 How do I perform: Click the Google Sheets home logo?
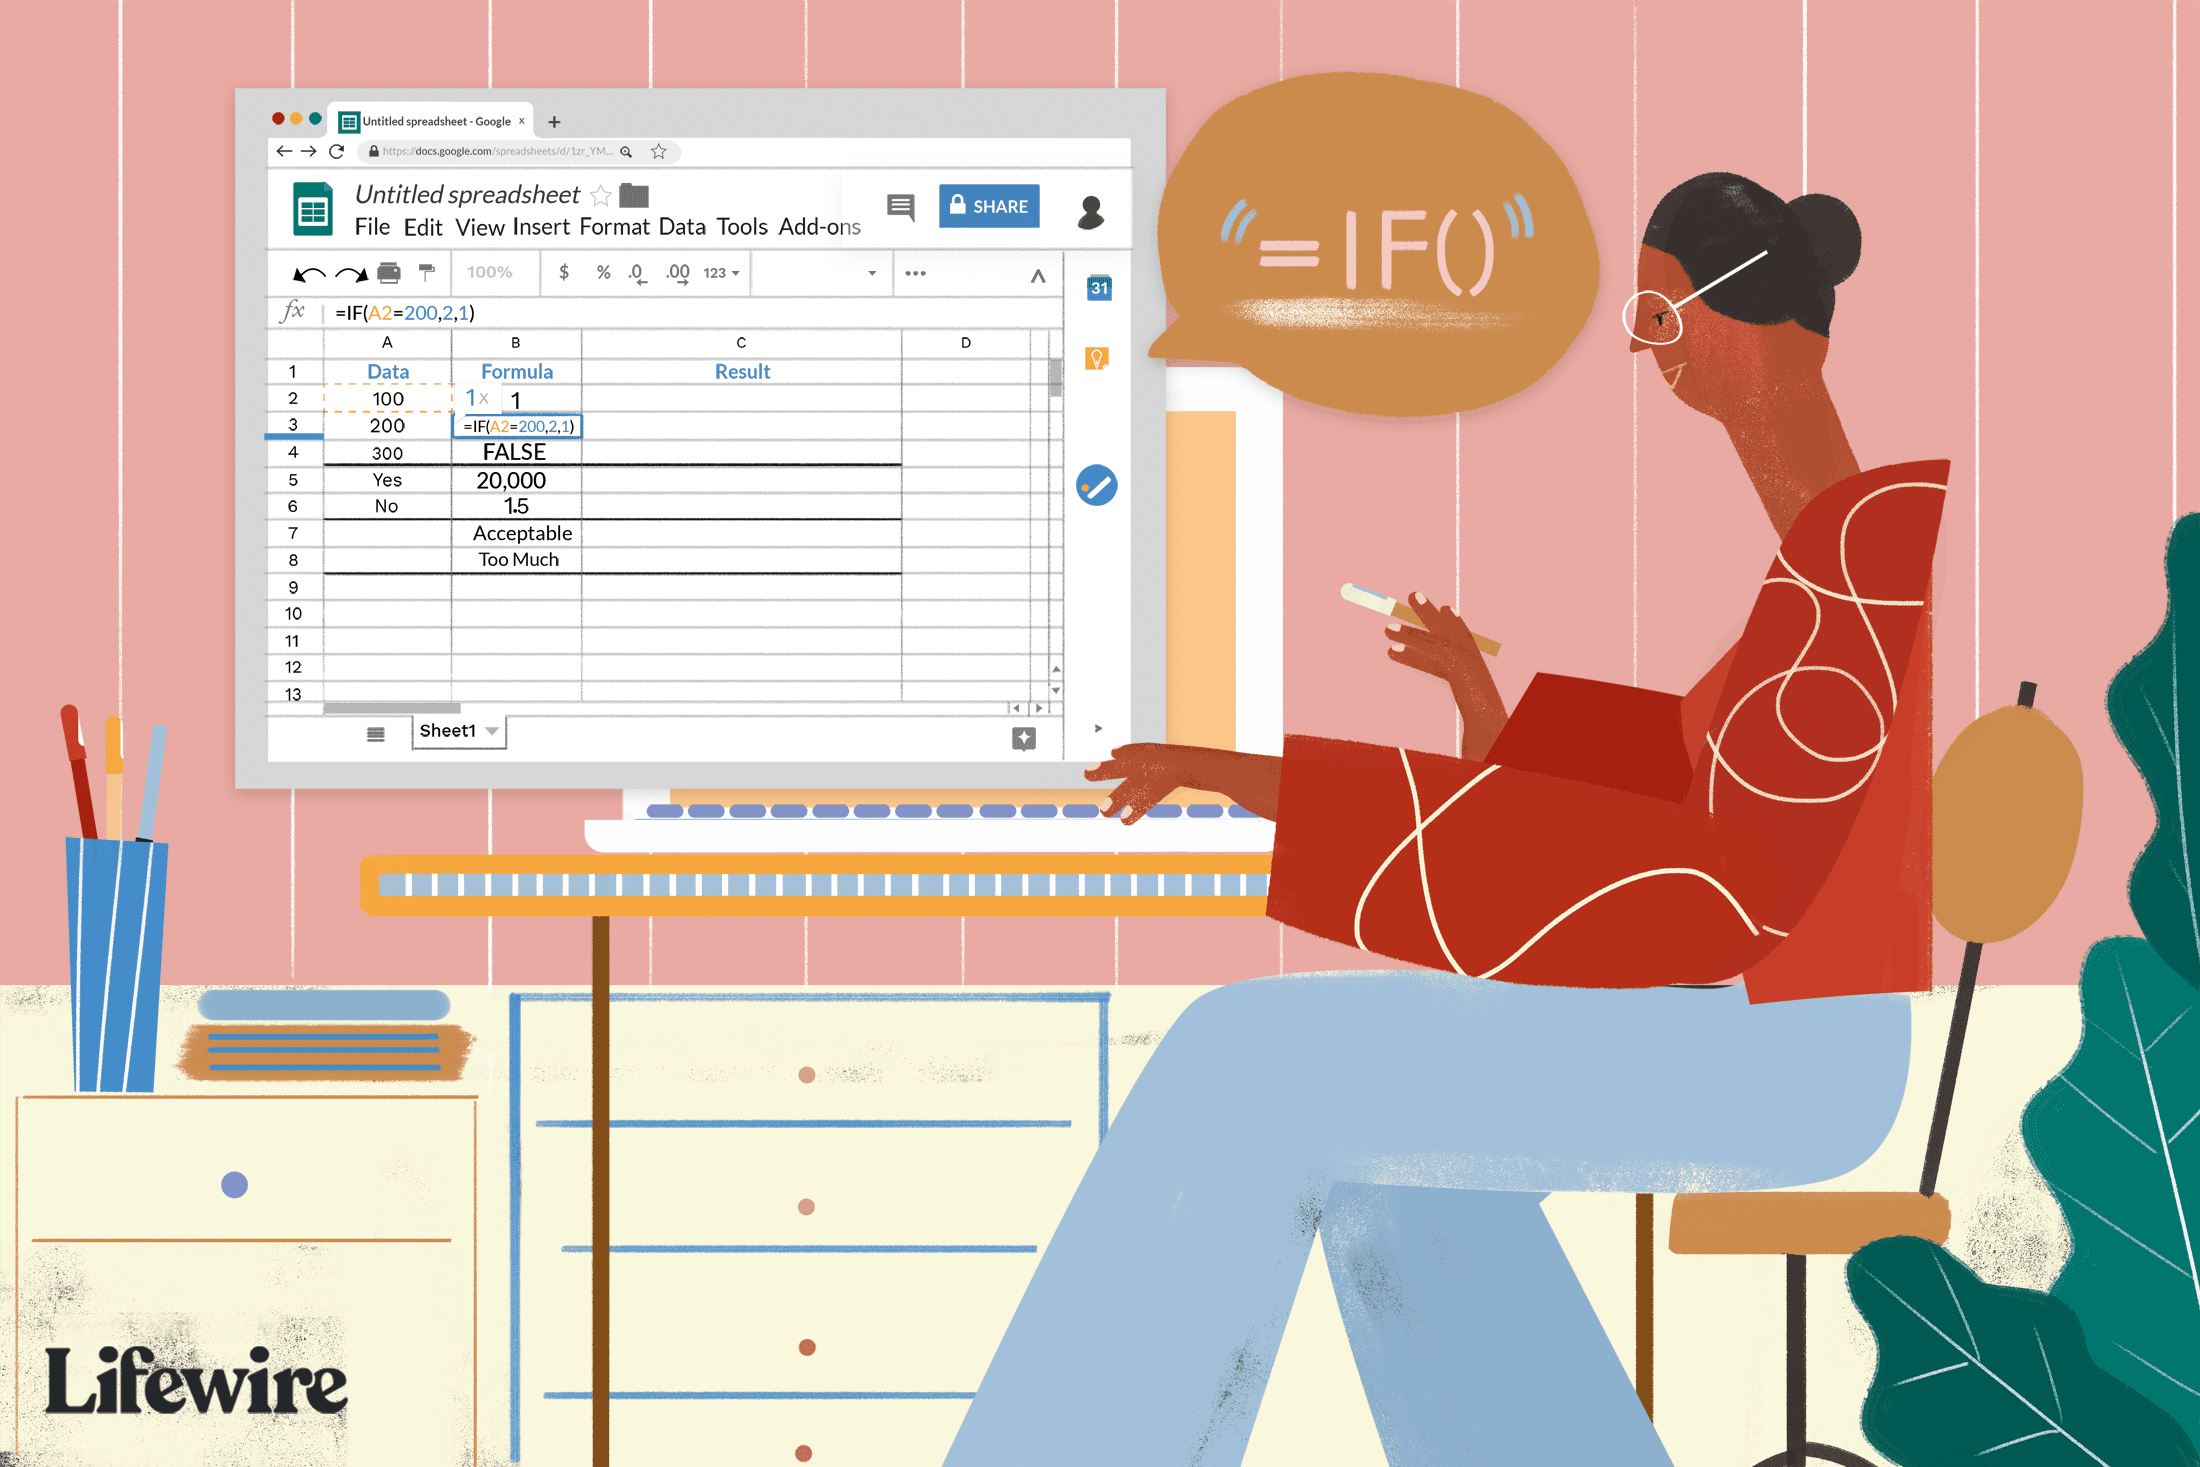tap(313, 209)
